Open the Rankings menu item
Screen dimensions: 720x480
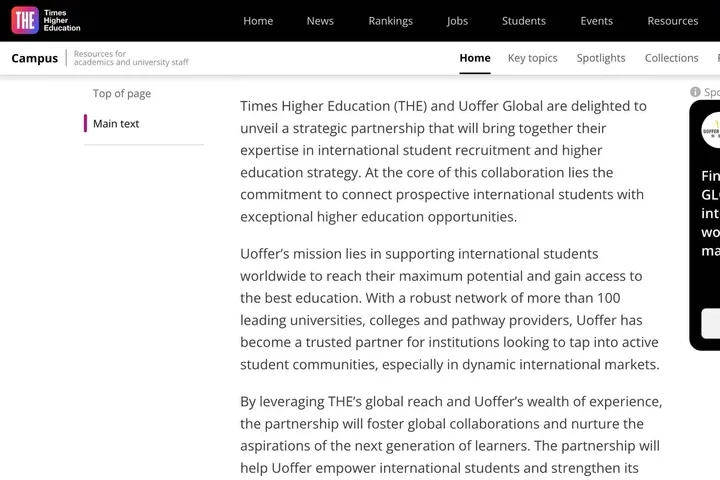(x=391, y=21)
